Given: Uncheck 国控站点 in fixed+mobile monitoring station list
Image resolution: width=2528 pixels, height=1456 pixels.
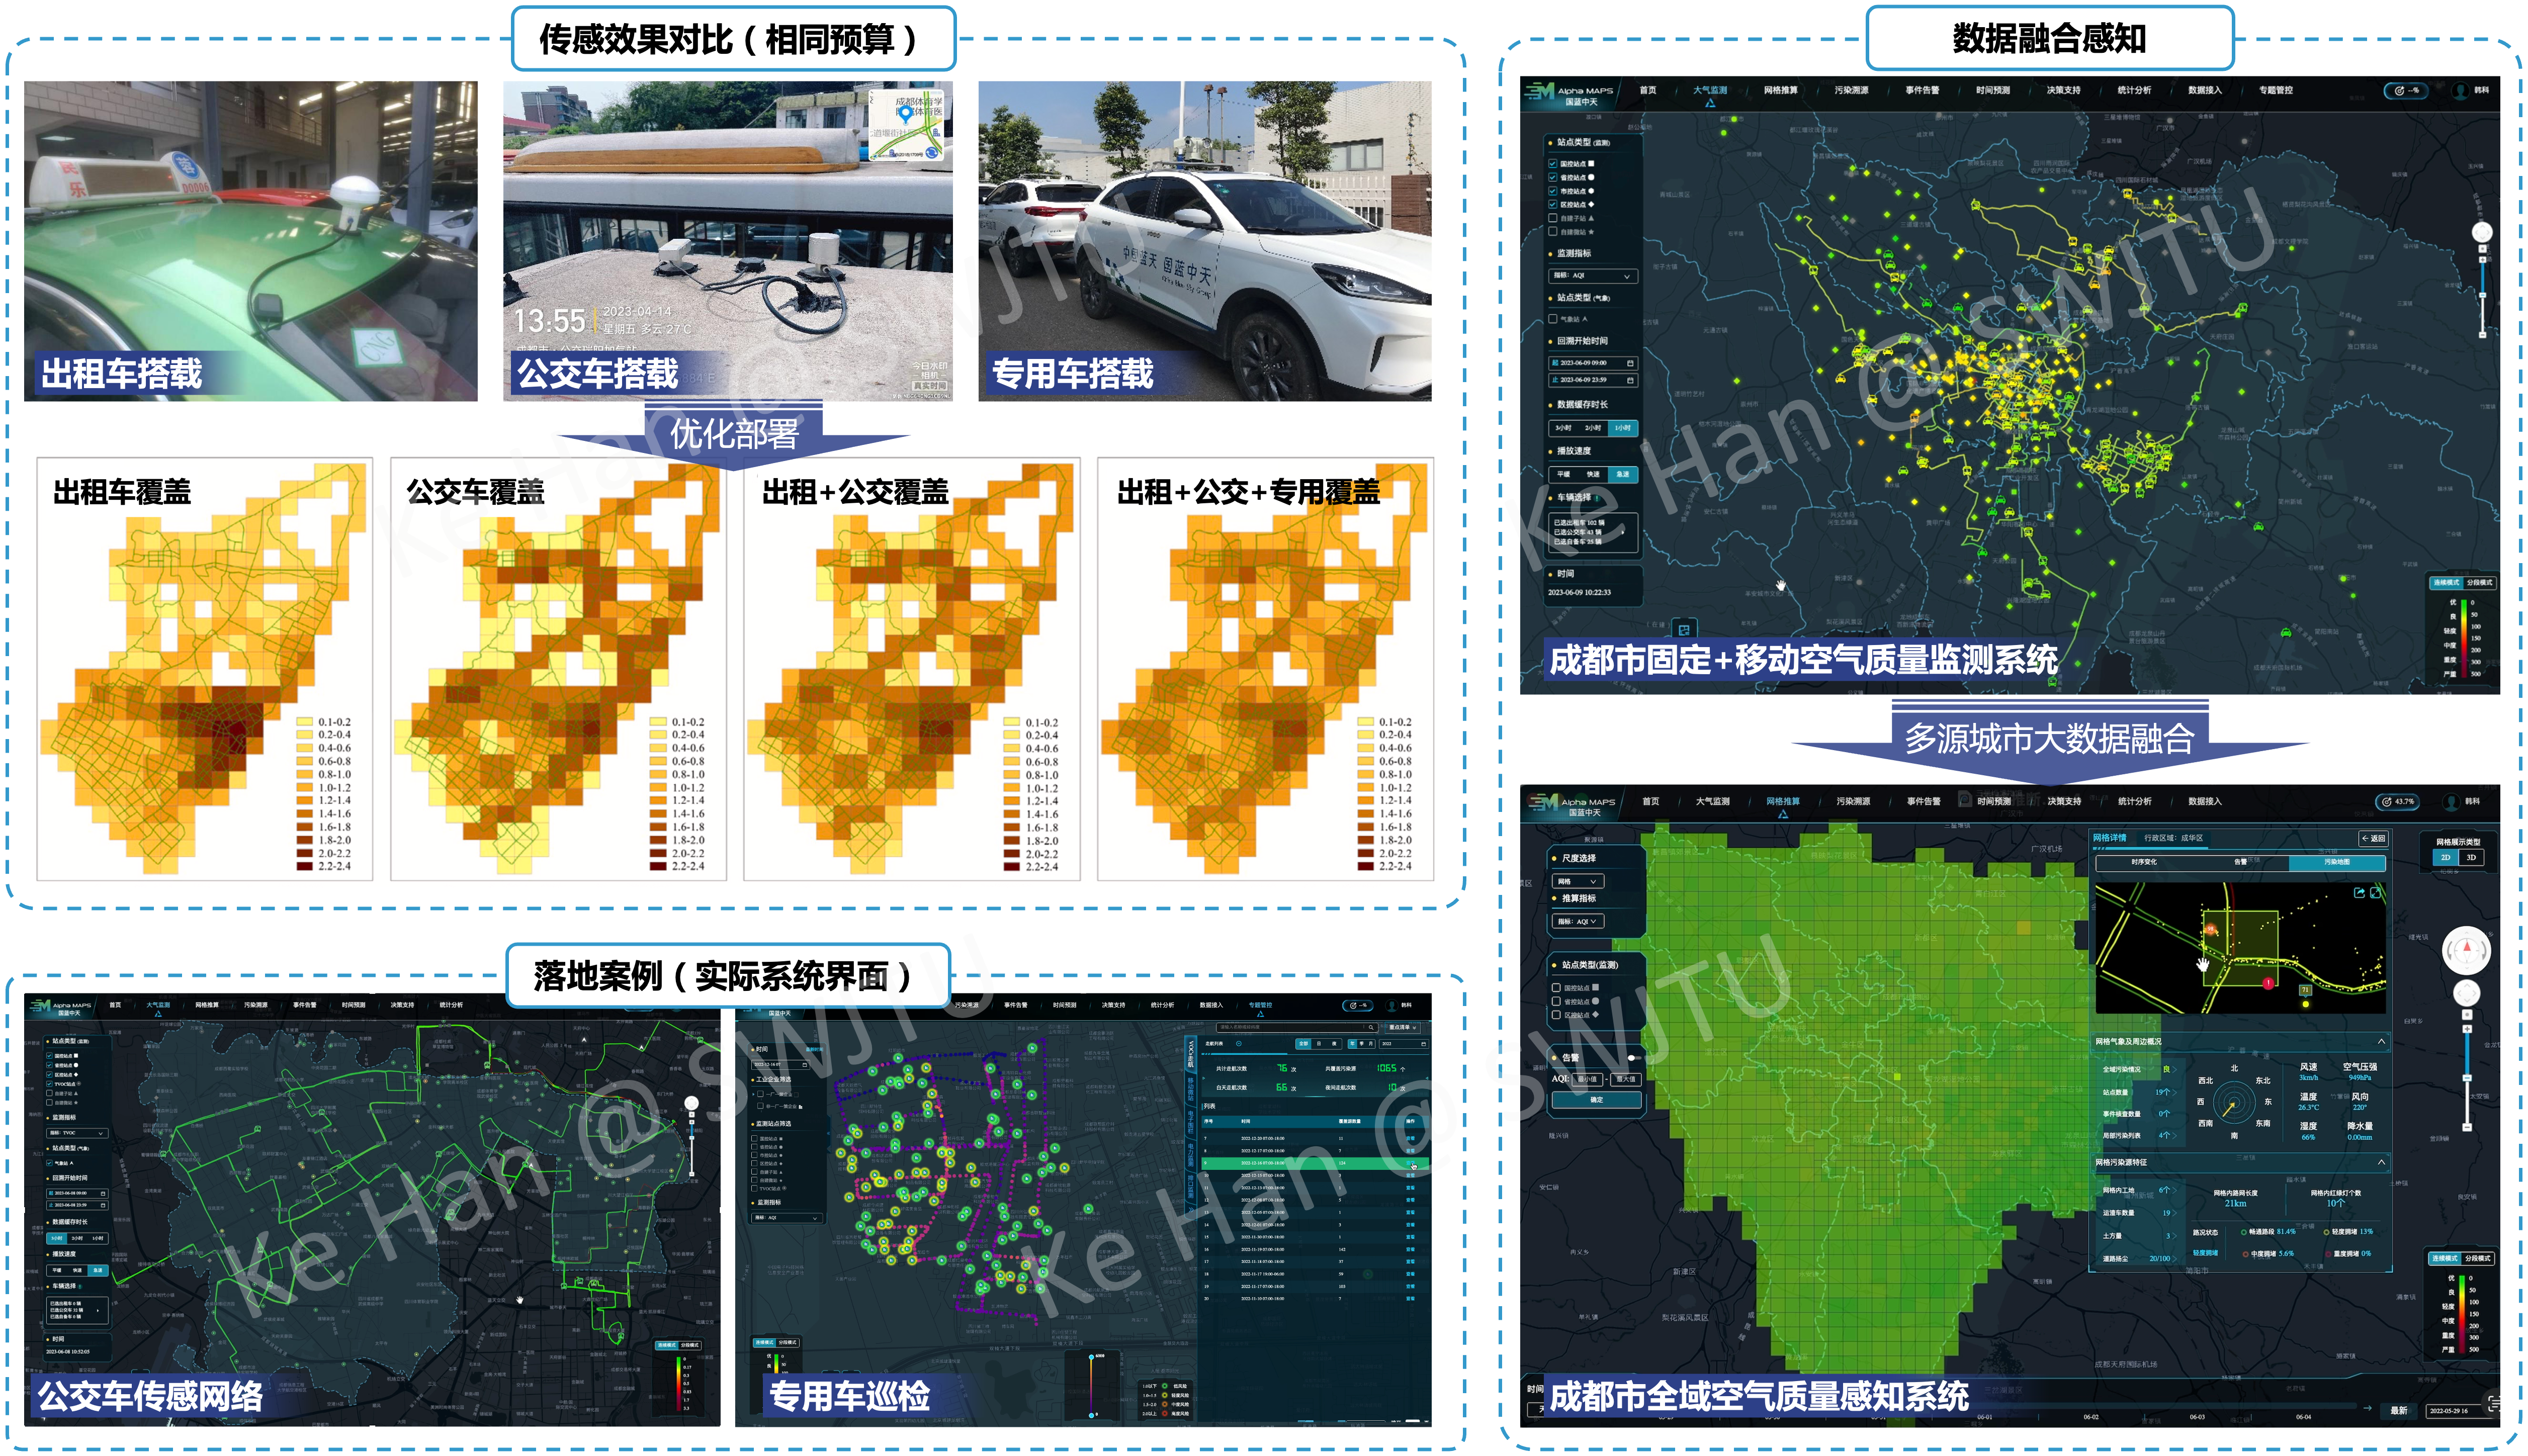Looking at the screenshot, I should (1553, 164).
